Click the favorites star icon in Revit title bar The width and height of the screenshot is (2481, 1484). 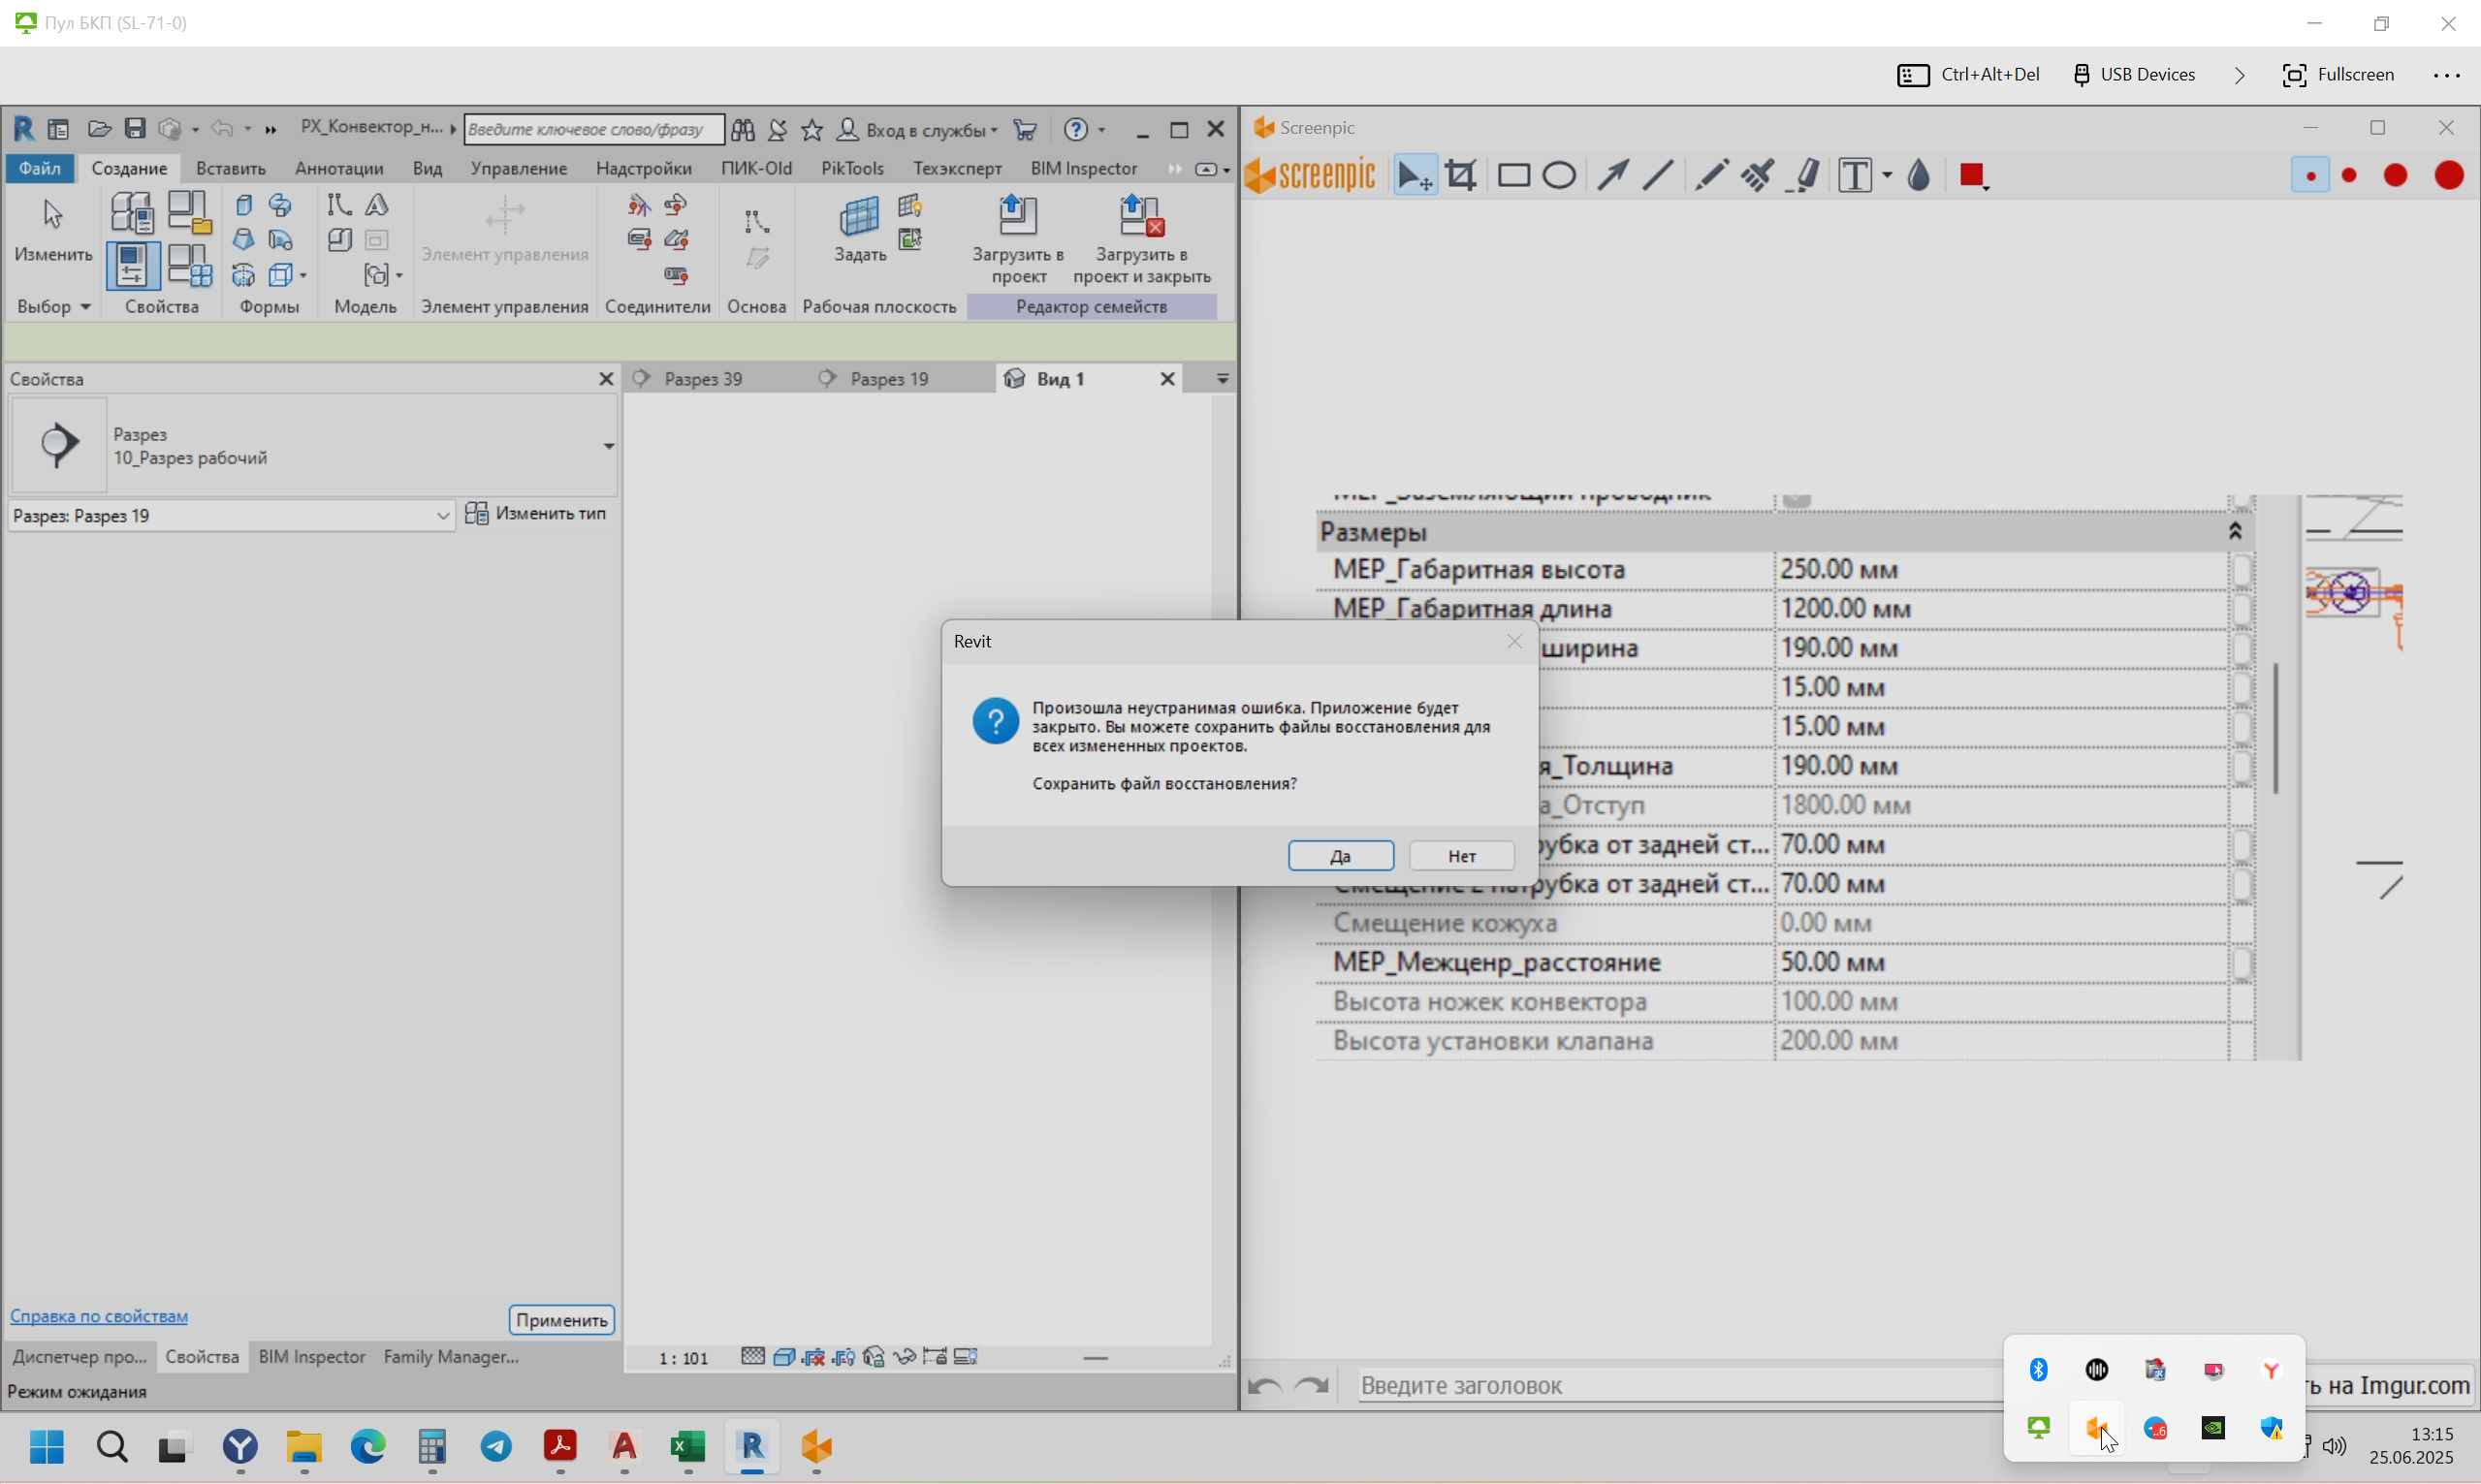pos(812,130)
